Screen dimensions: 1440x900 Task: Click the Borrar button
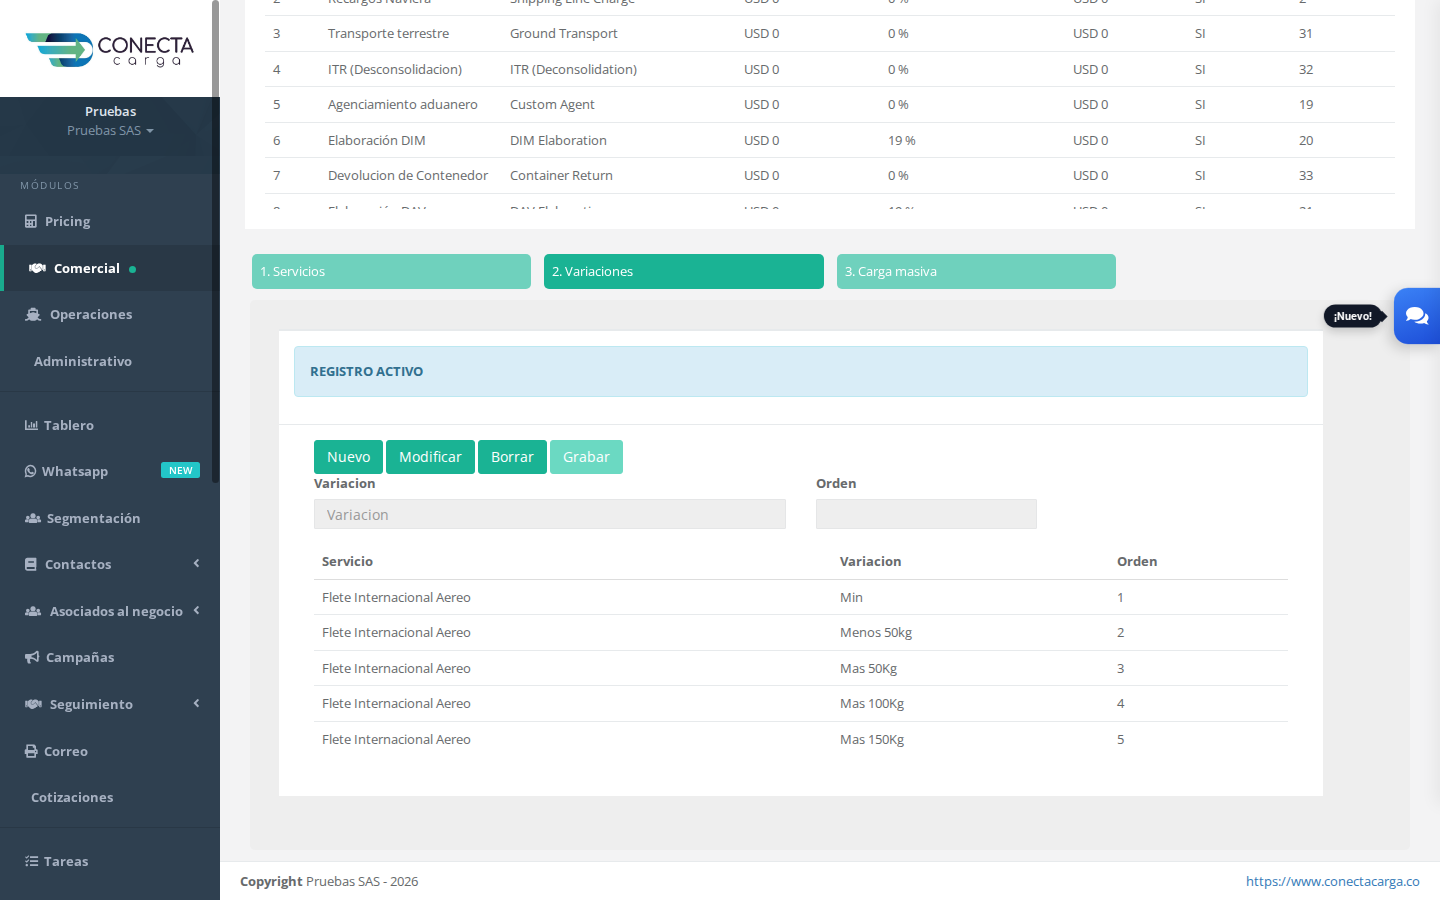(512, 457)
